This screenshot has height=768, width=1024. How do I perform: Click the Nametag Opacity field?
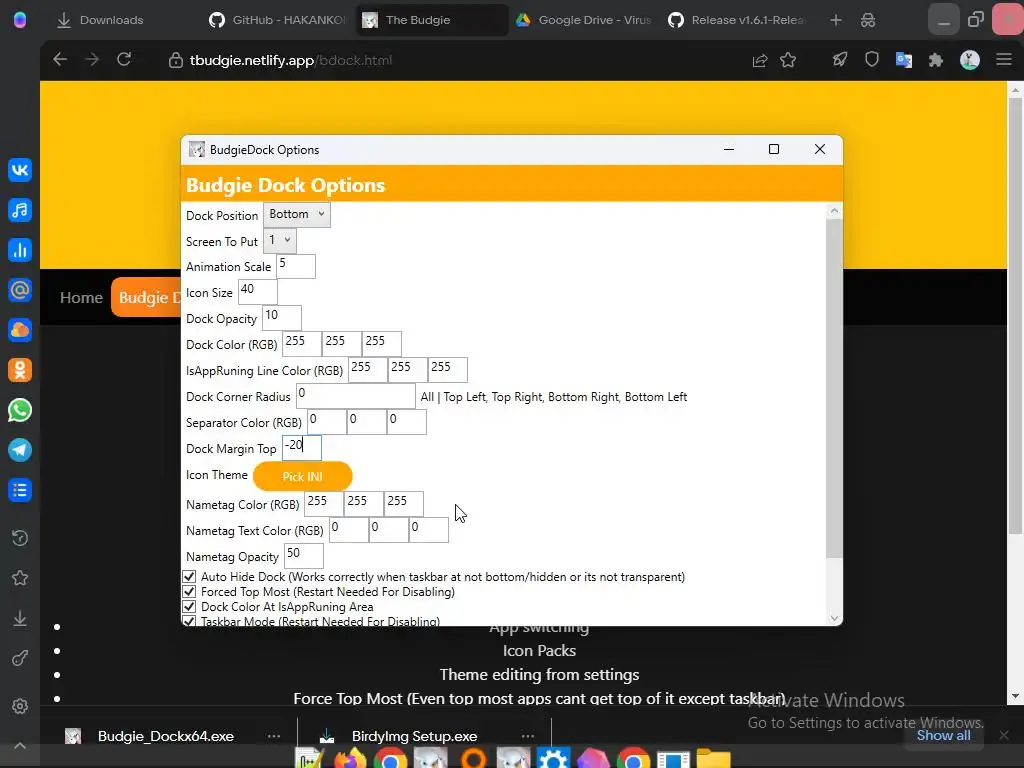pyautogui.click(x=304, y=556)
